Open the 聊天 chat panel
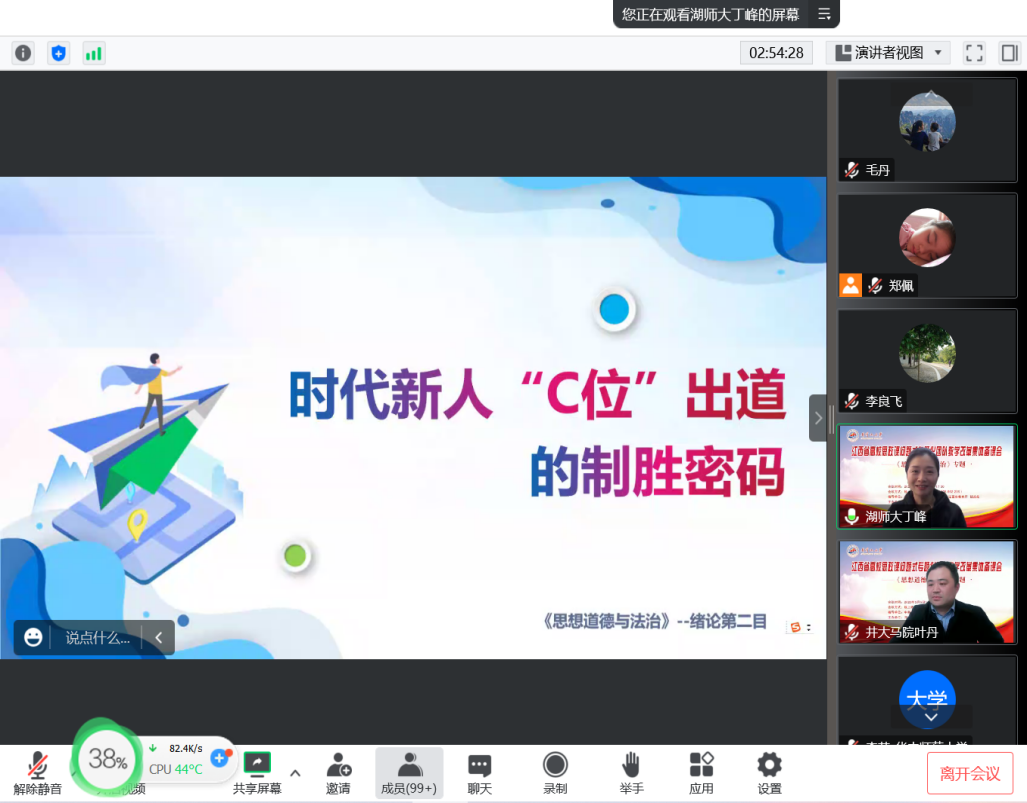 (480, 772)
